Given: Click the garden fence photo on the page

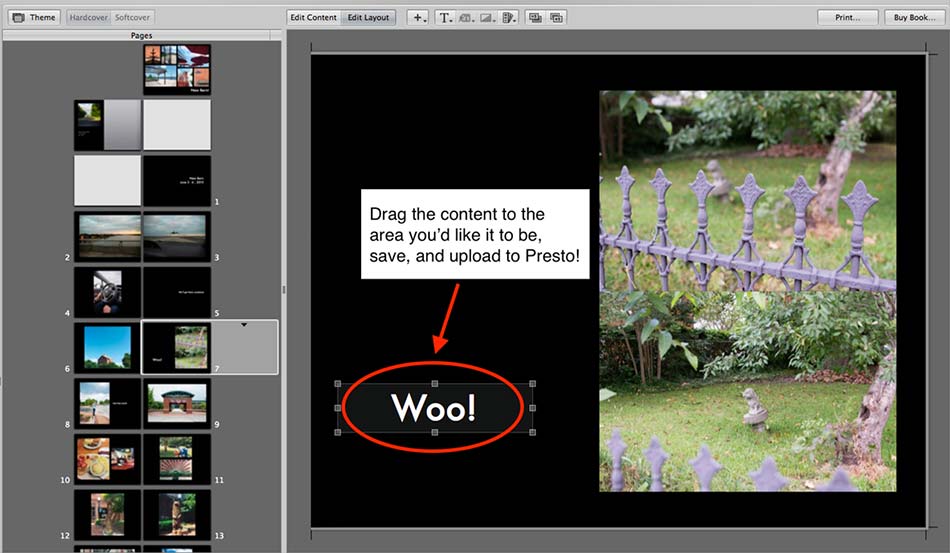Looking at the screenshot, I should click(747, 290).
